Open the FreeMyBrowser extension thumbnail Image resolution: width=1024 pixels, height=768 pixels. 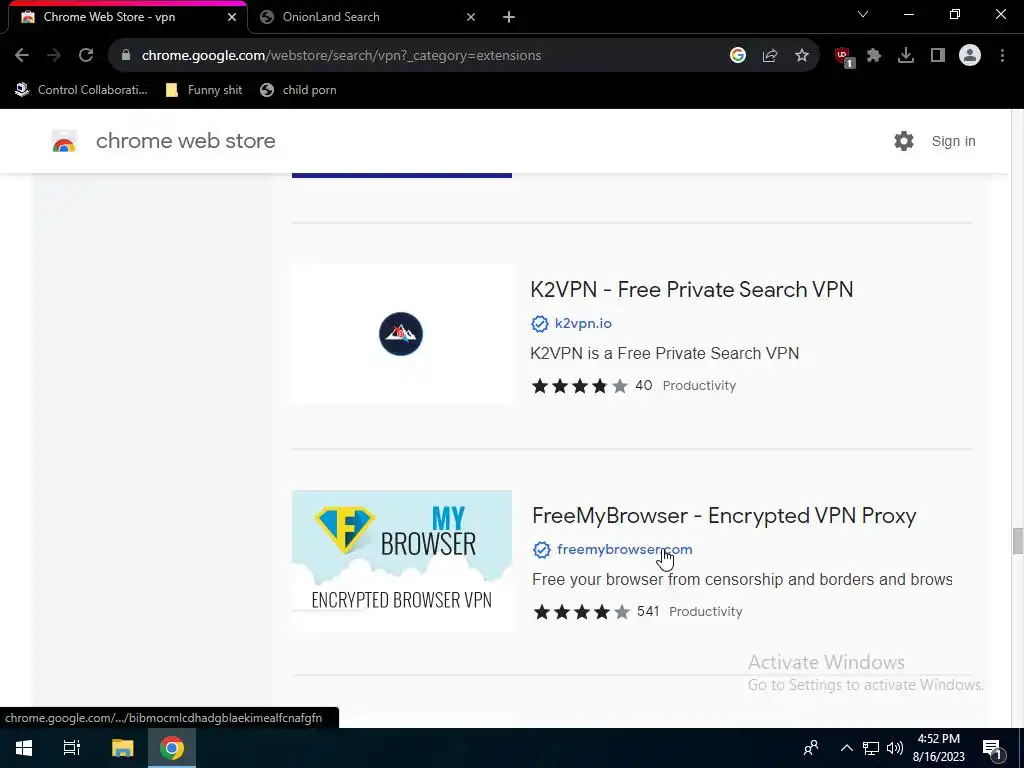[x=402, y=560]
